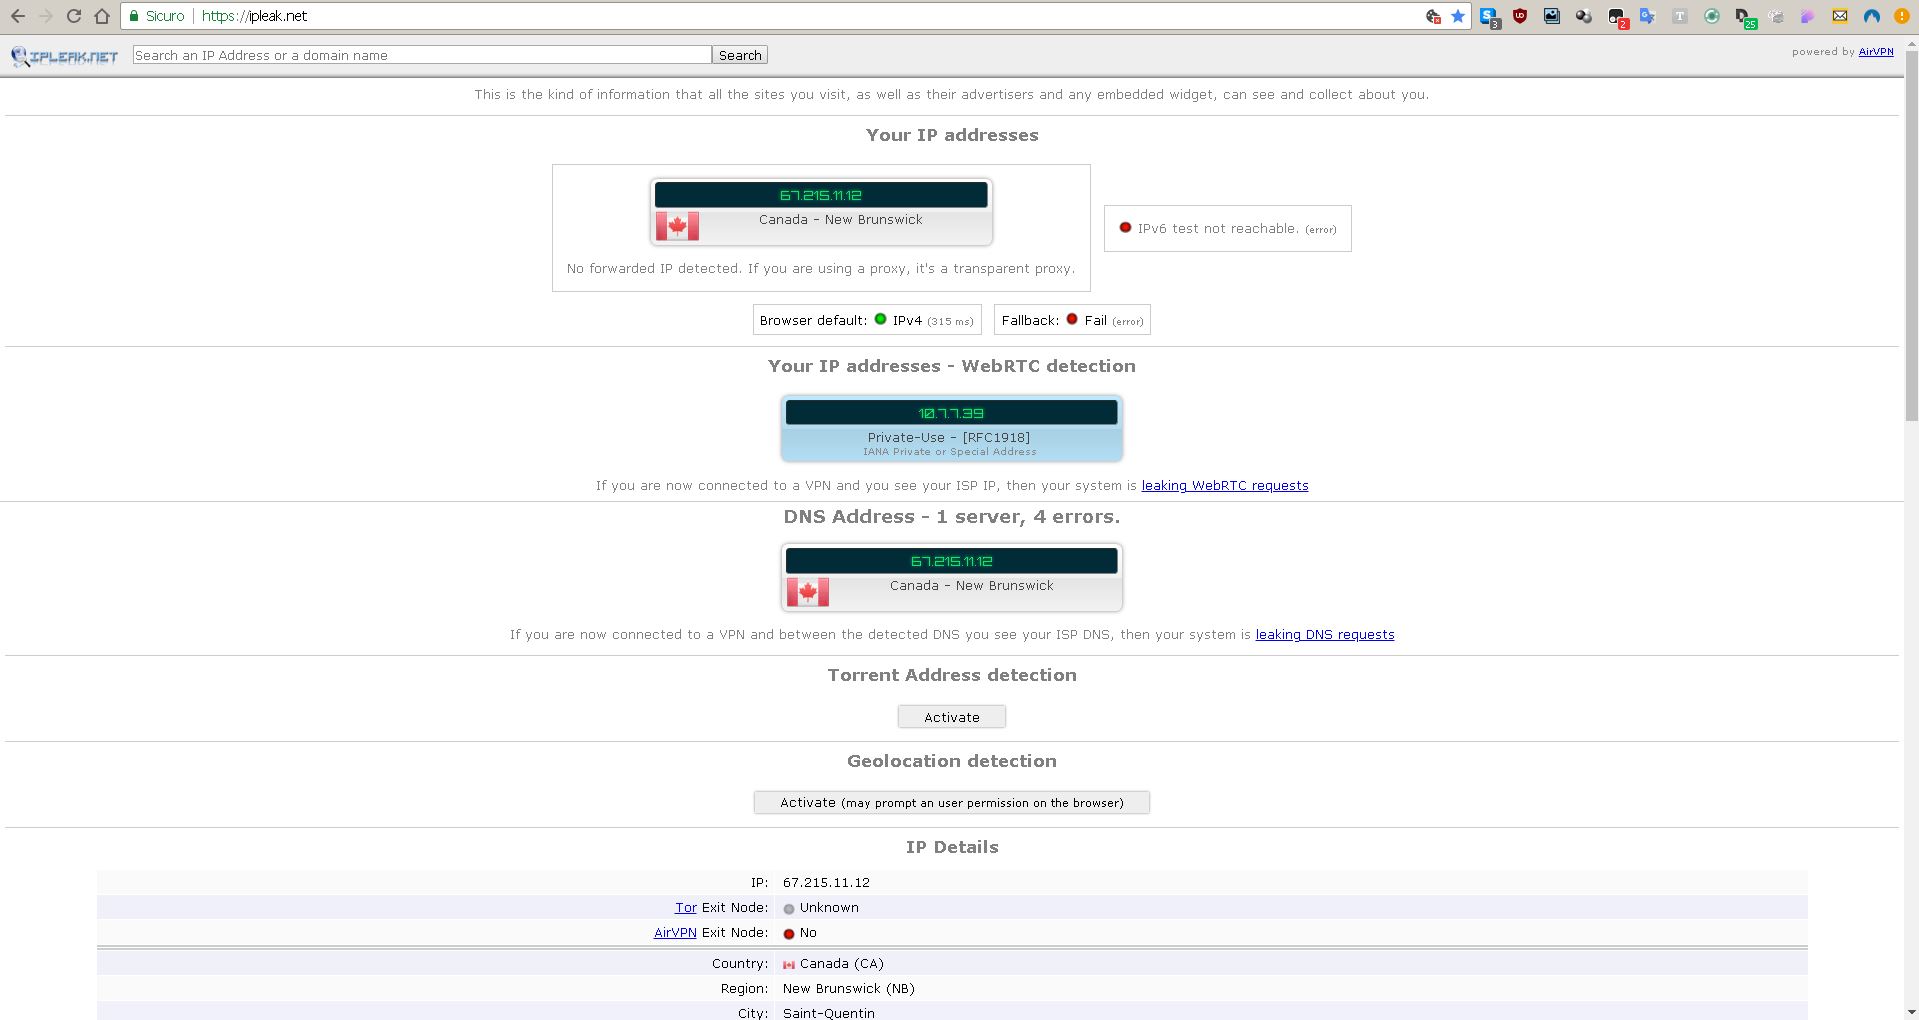
Task: Click the Search button
Action: point(740,55)
